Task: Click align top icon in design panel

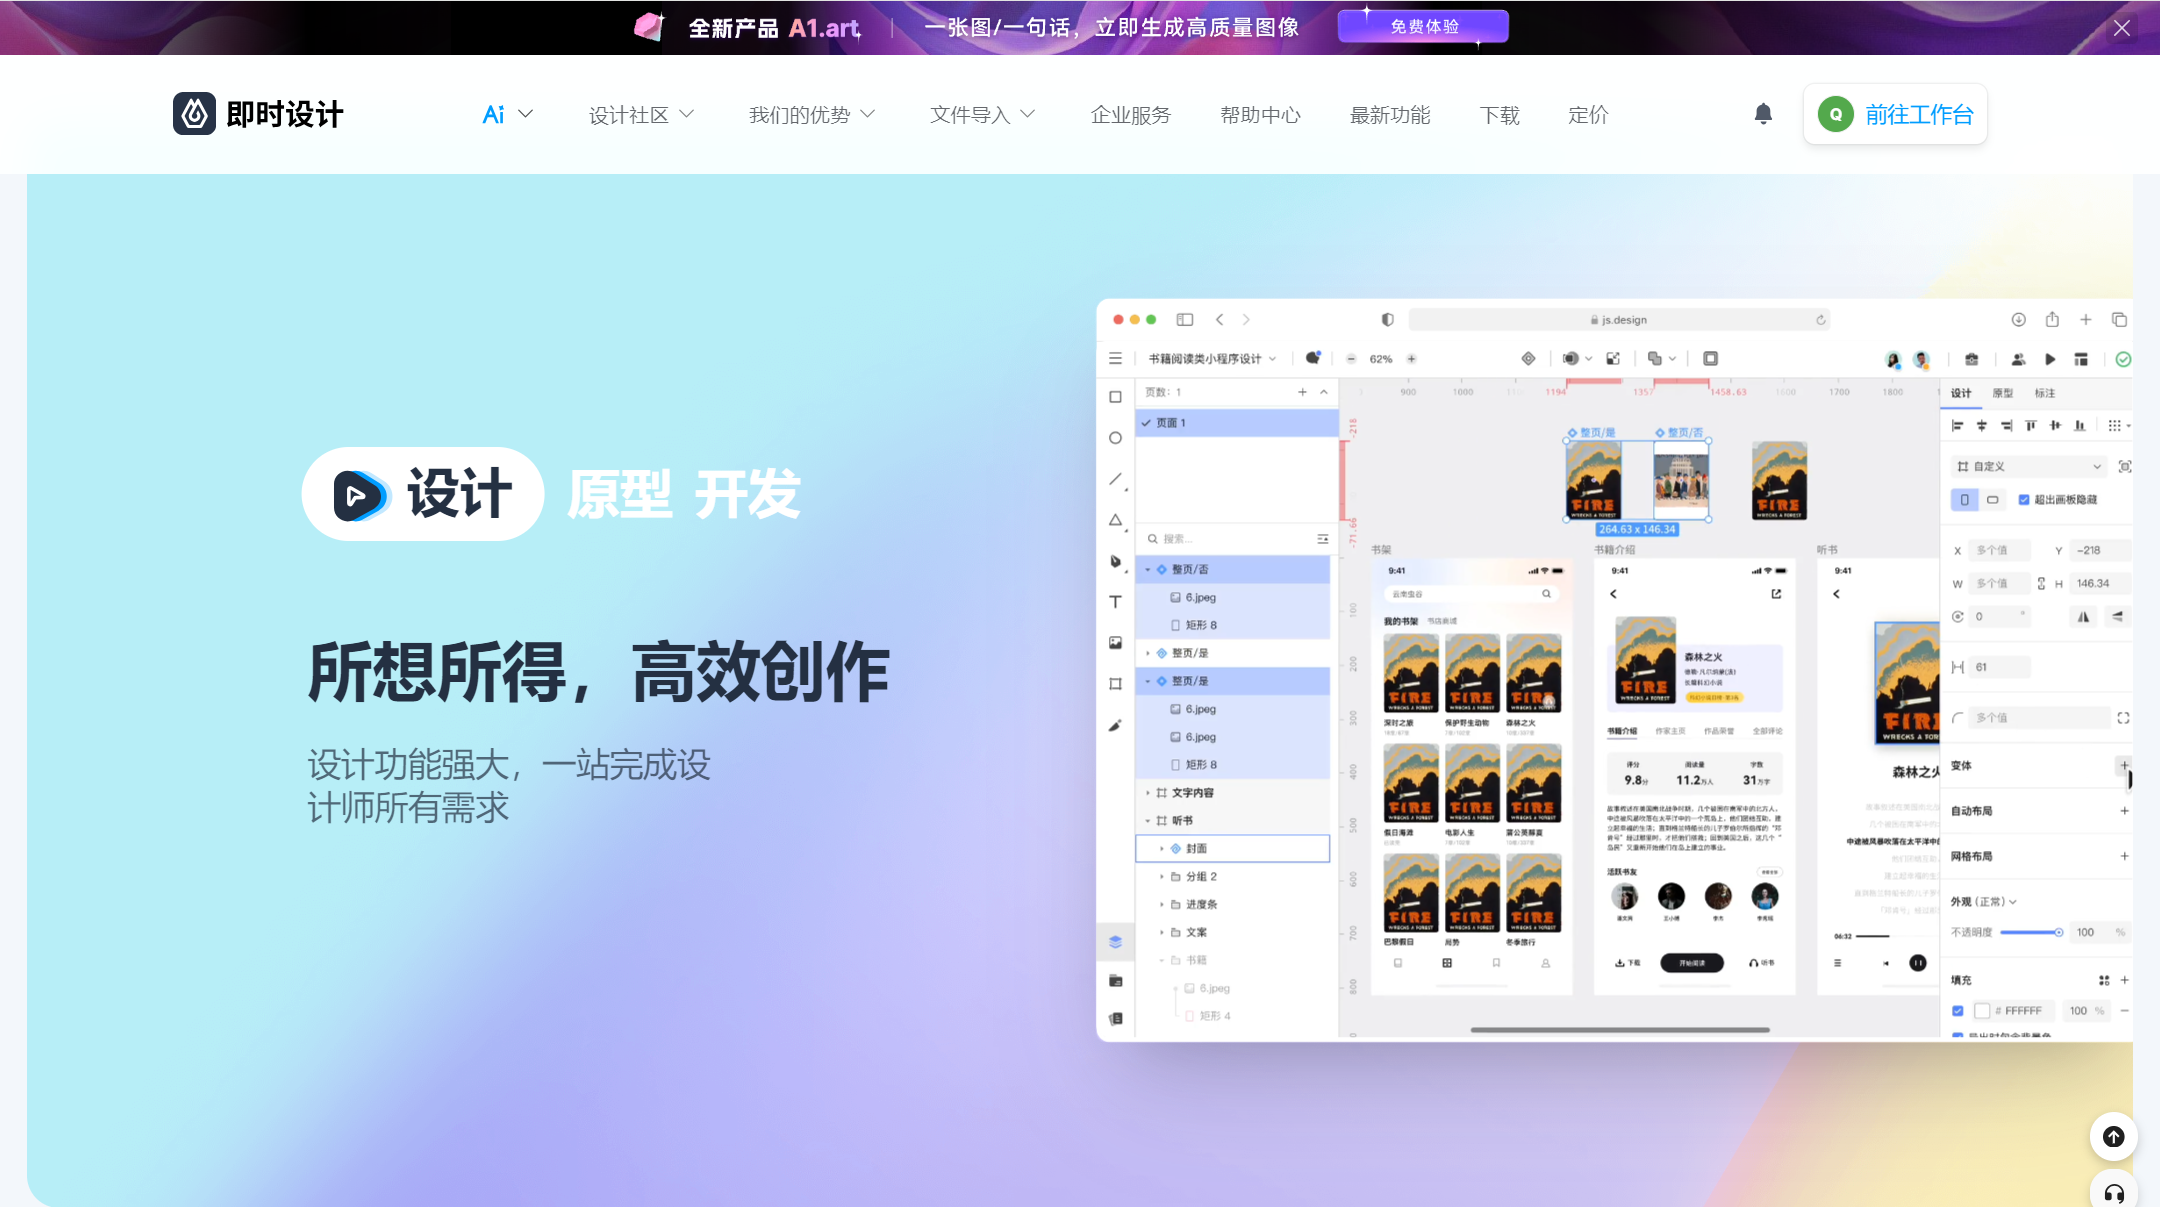Action: tap(2030, 426)
